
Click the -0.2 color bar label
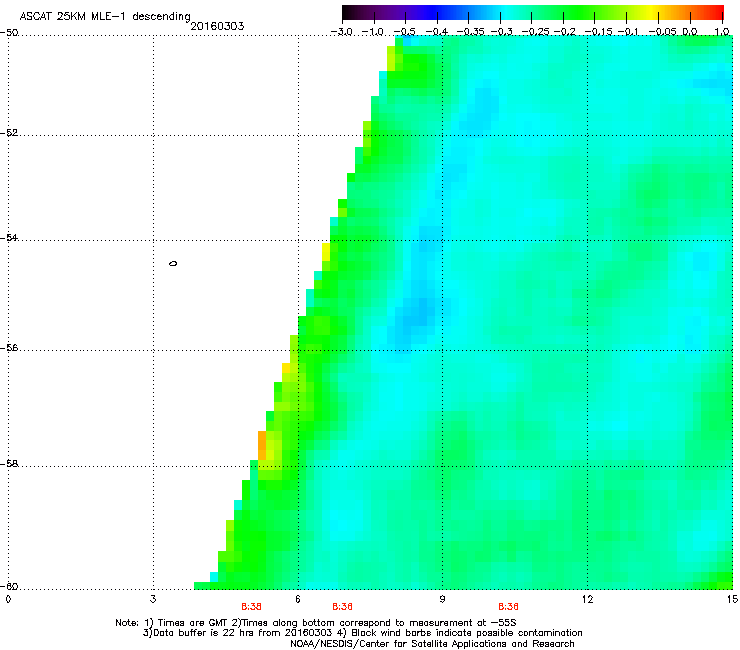565,32
